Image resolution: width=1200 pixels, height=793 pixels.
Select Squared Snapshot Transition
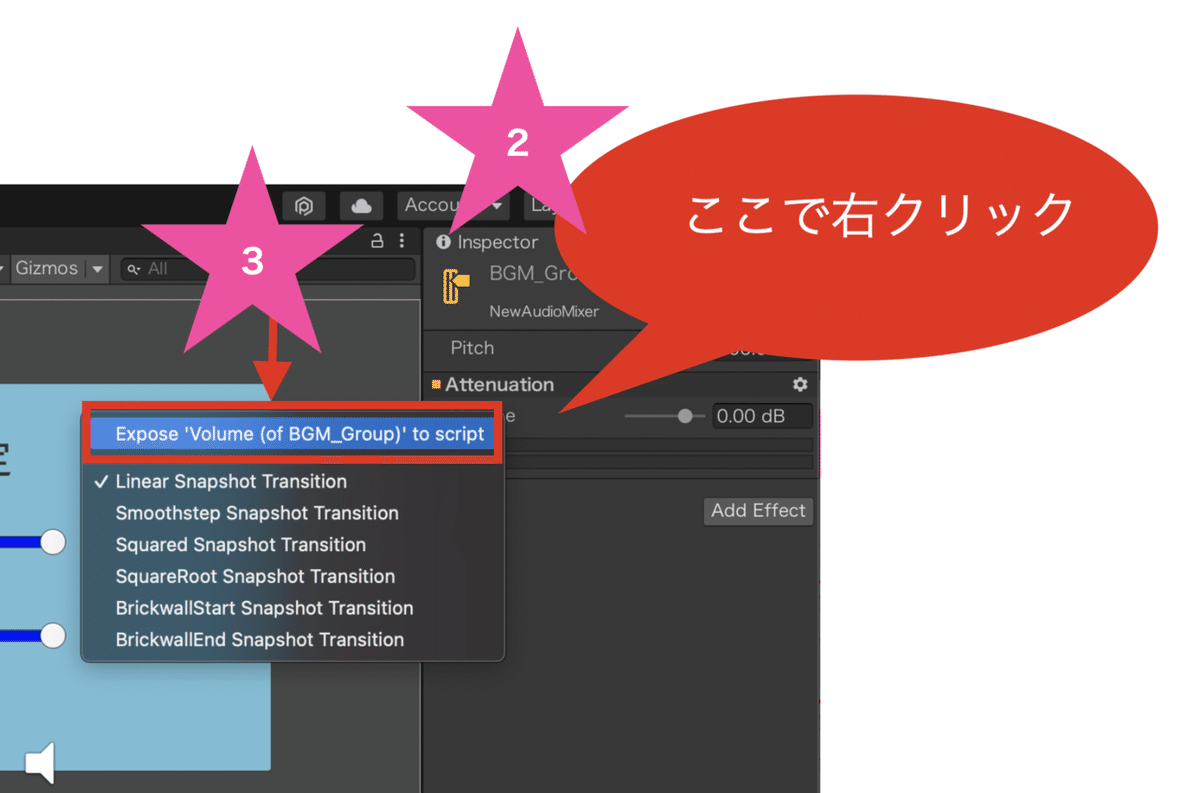pos(292,545)
